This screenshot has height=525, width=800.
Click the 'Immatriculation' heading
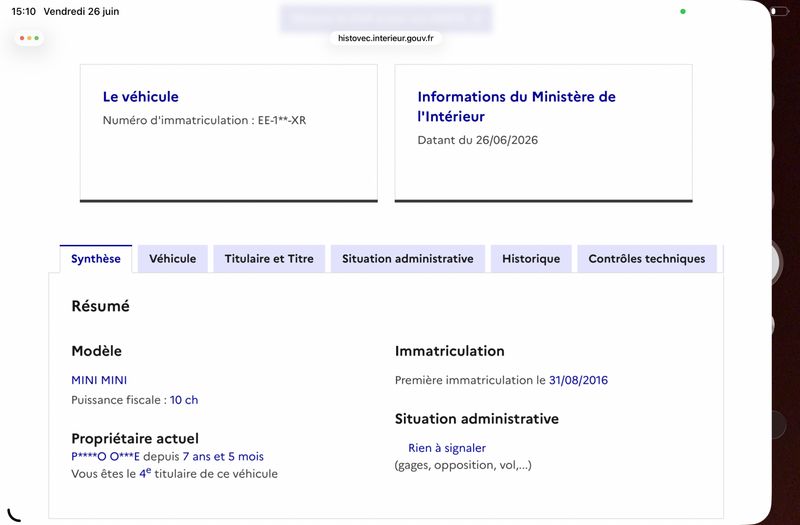coord(449,351)
